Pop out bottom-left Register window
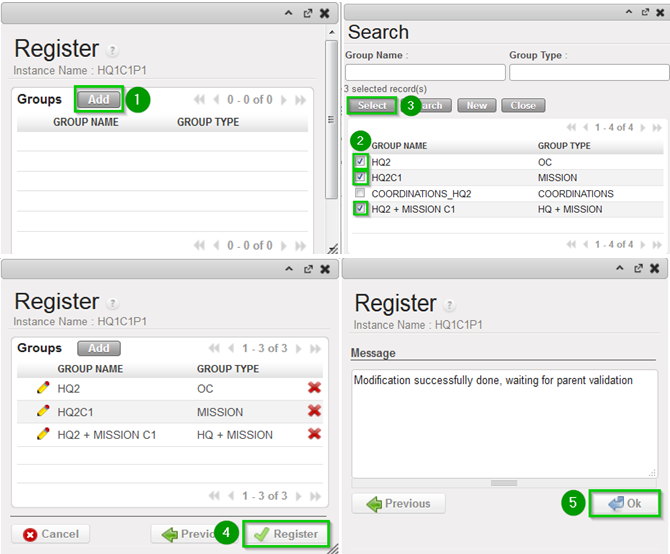This screenshot has height=554, width=670. [x=308, y=270]
